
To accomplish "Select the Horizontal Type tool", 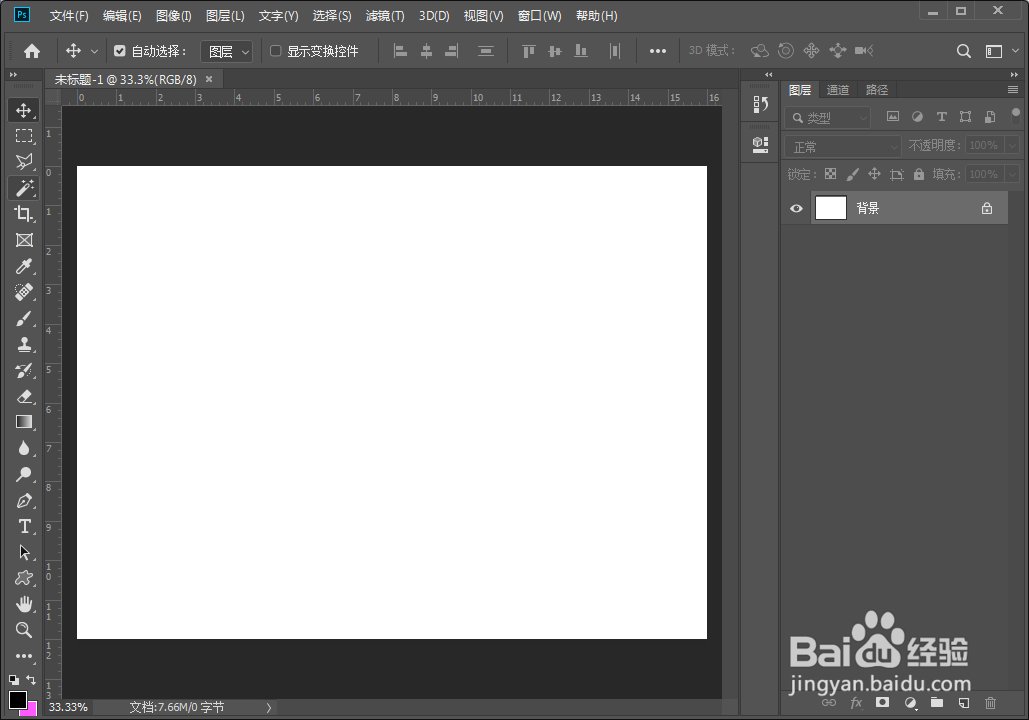I will tap(24, 526).
